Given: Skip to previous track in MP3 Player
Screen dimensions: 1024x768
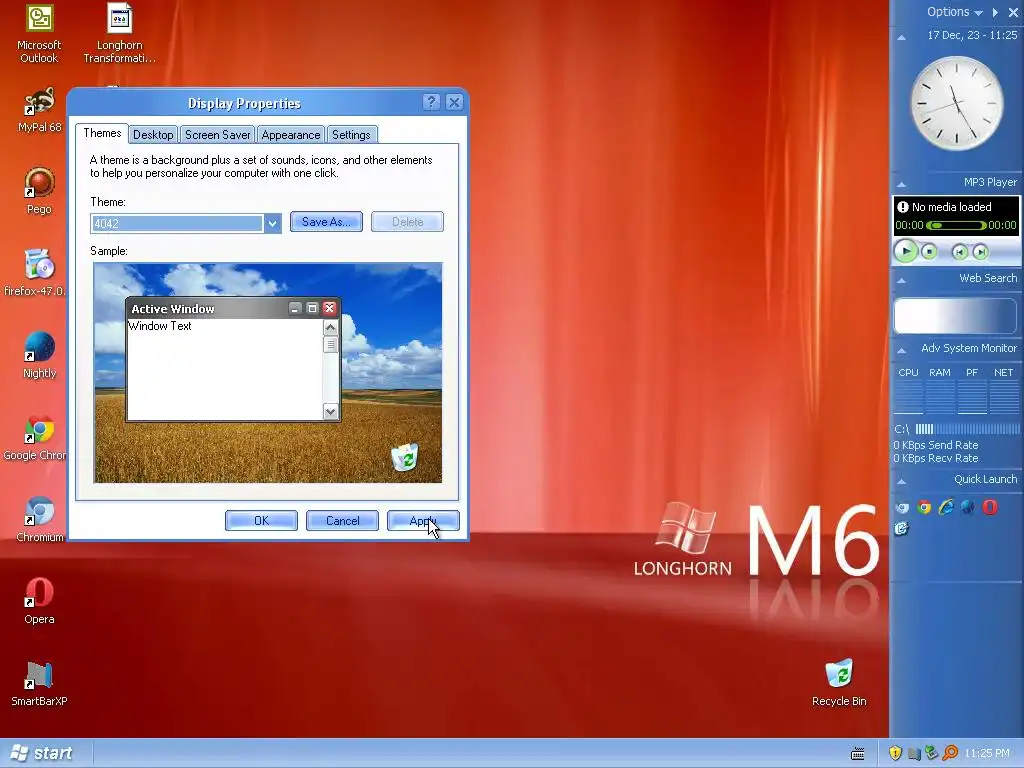Looking at the screenshot, I should point(959,252).
